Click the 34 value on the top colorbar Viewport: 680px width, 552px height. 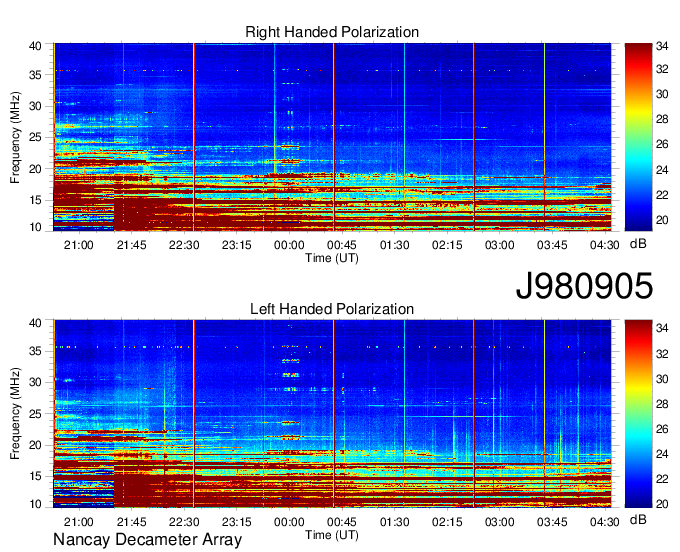[x=662, y=46]
